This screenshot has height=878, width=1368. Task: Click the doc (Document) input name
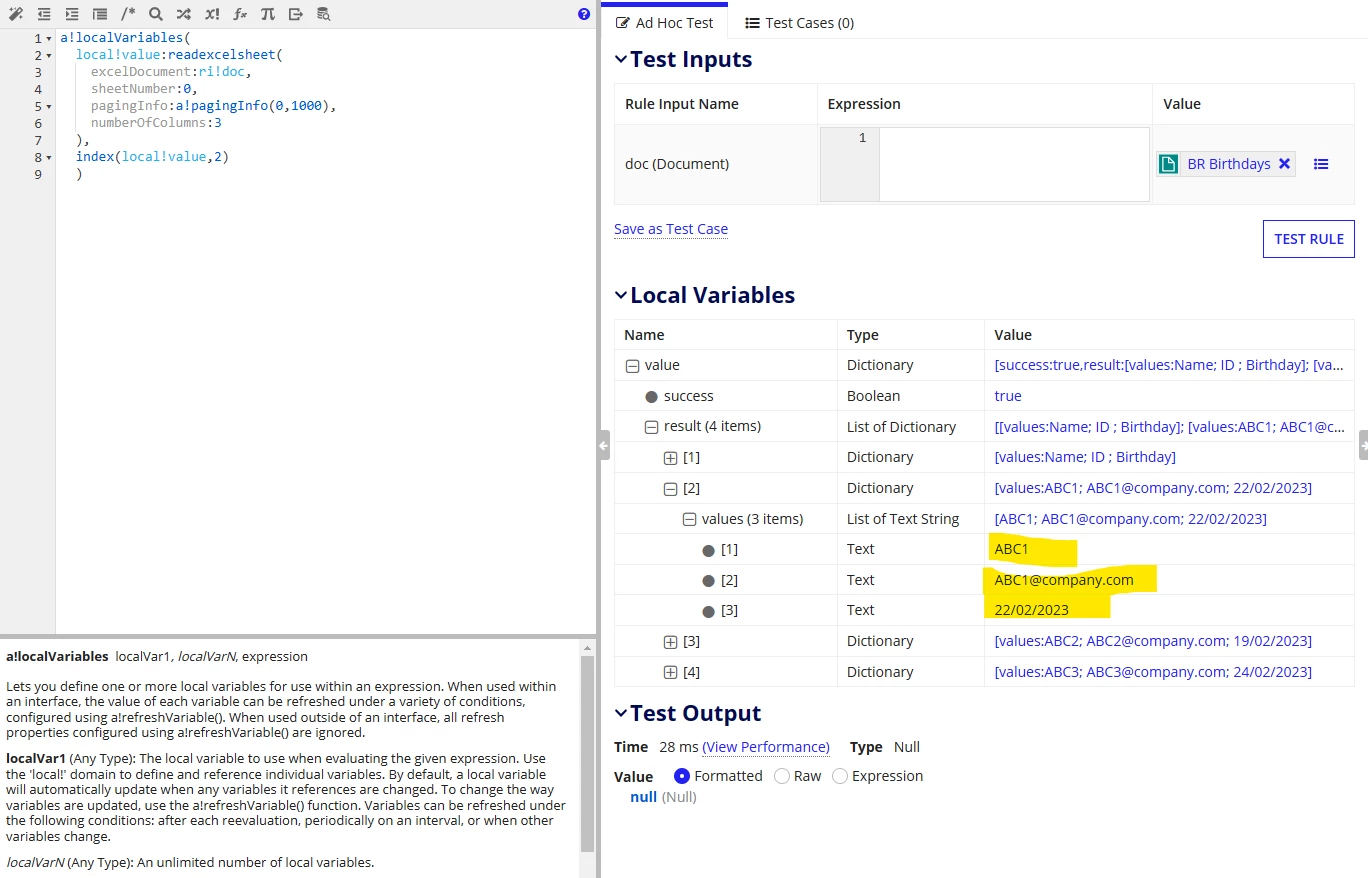[x=677, y=164]
